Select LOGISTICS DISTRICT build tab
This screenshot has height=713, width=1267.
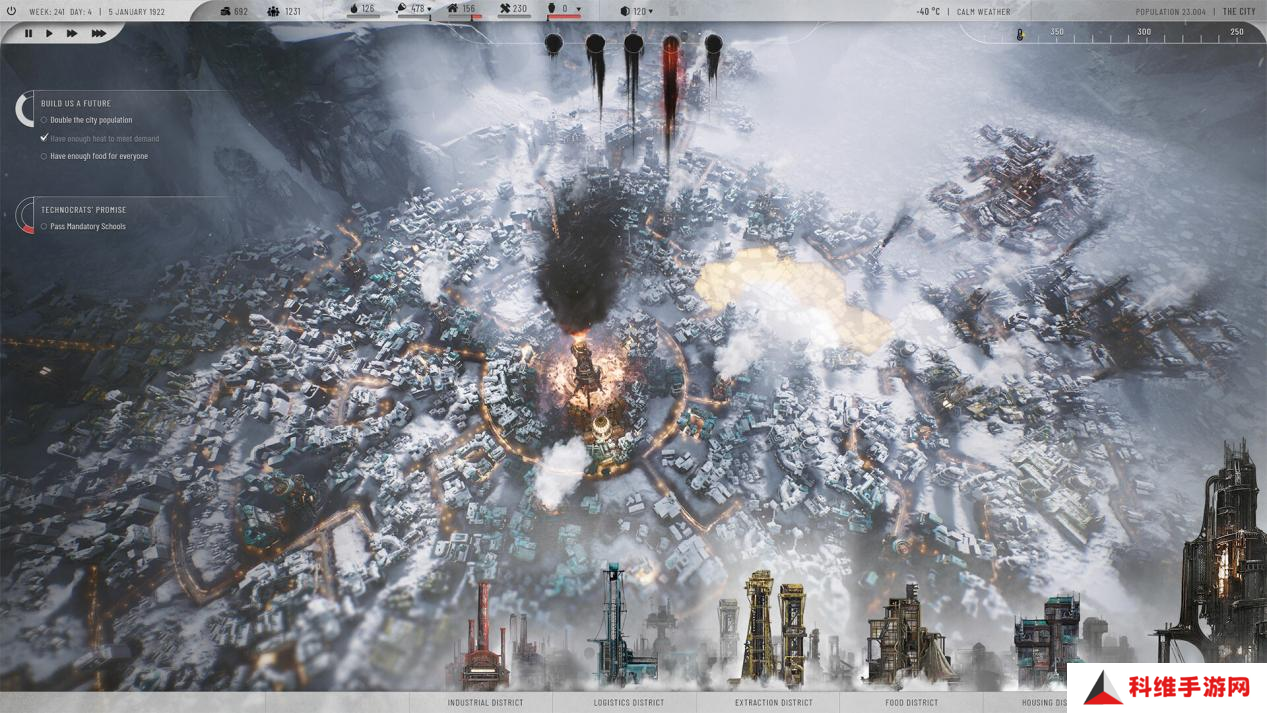[x=628, y=703]
